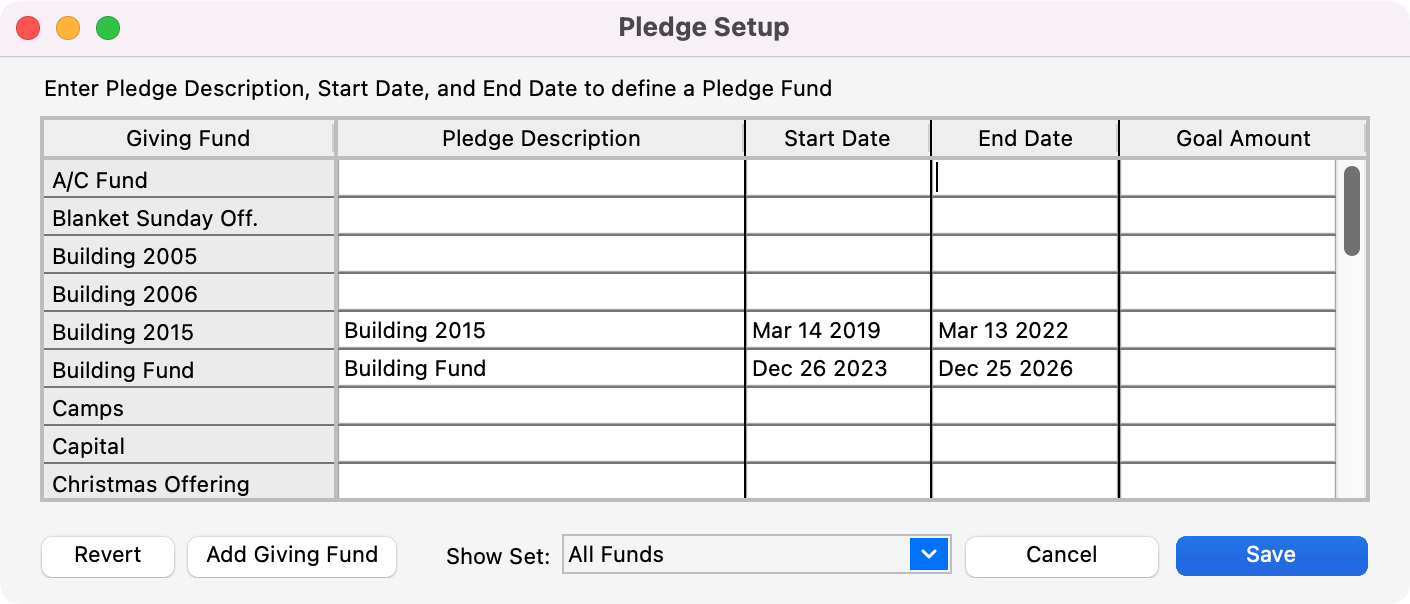Click the End Date column header
This screenshot has height=604, width=1410.
[1024, 138]
